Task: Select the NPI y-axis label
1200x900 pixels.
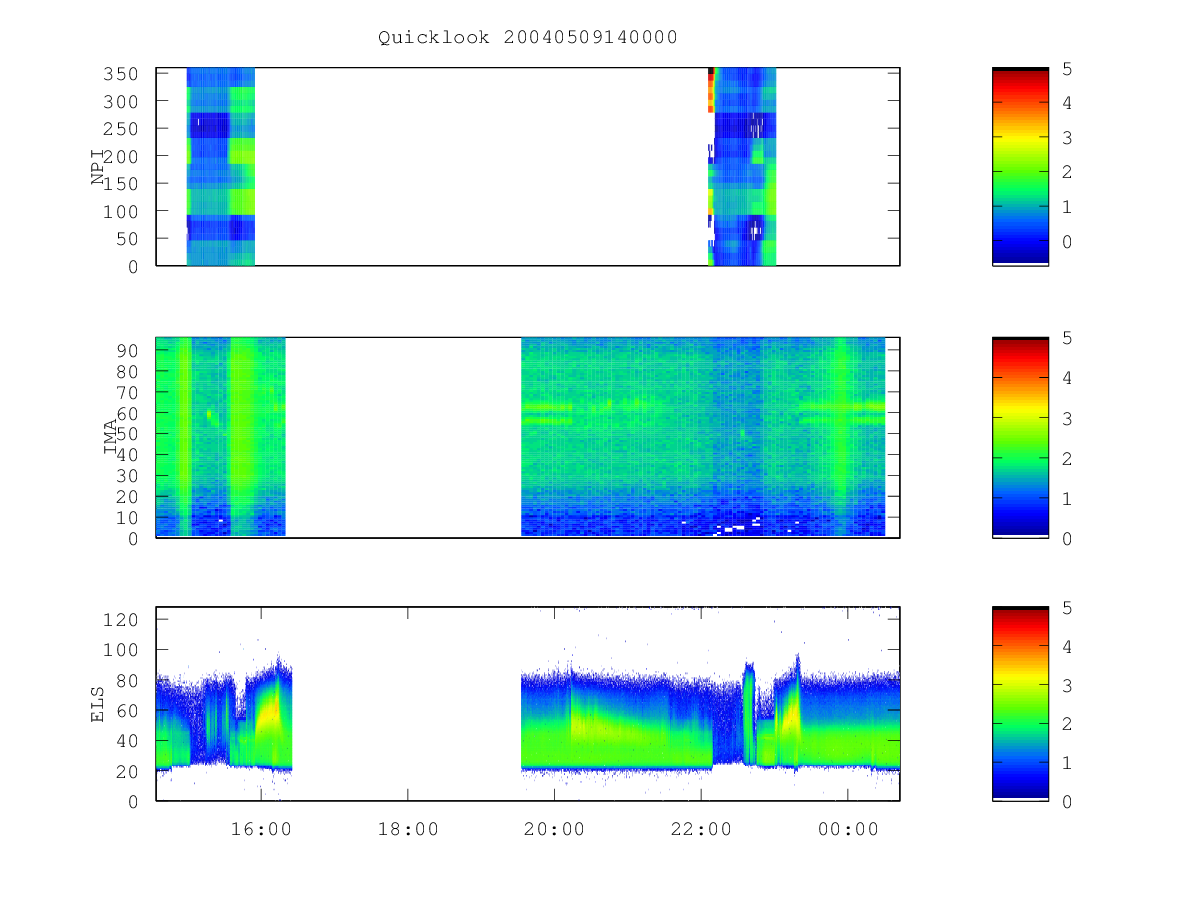Action: click(98, 167)
